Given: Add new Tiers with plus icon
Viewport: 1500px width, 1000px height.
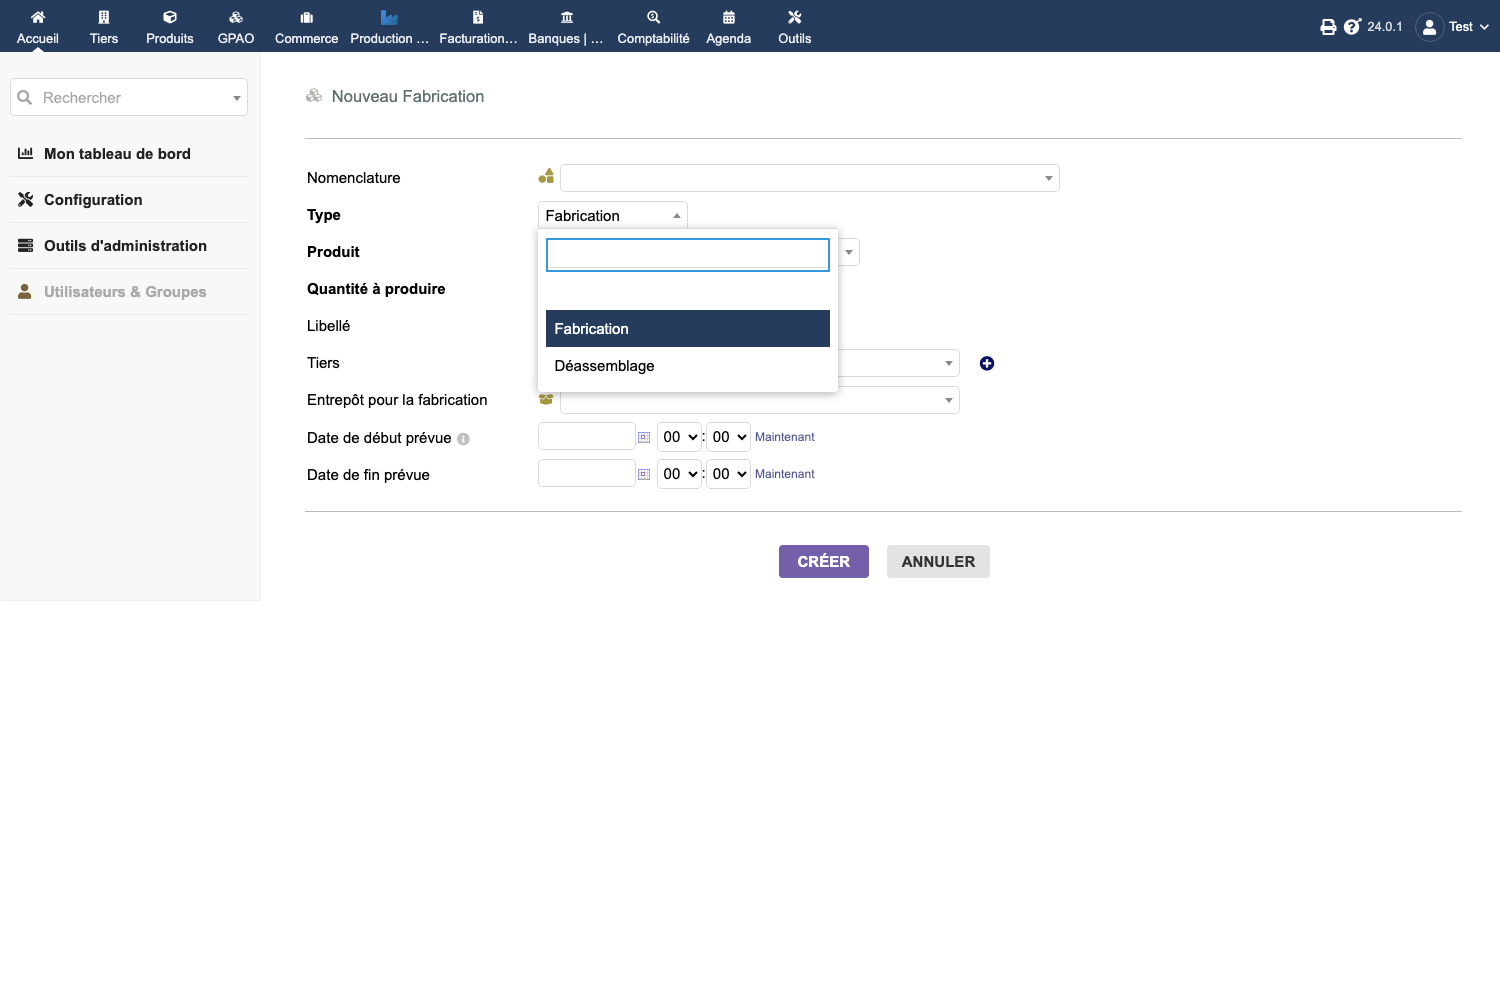Looking at the screenshot, I should [x=987, y=363].
